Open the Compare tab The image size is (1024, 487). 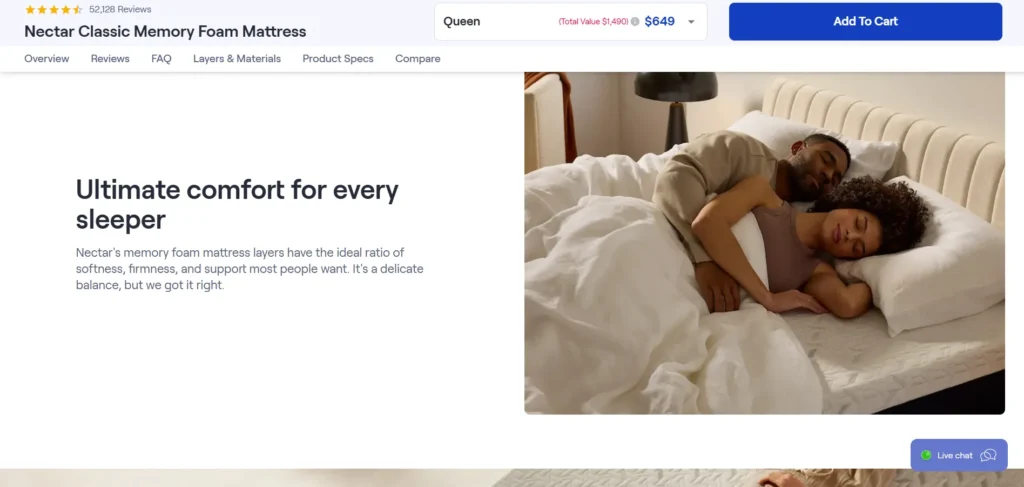click(418, 59)
